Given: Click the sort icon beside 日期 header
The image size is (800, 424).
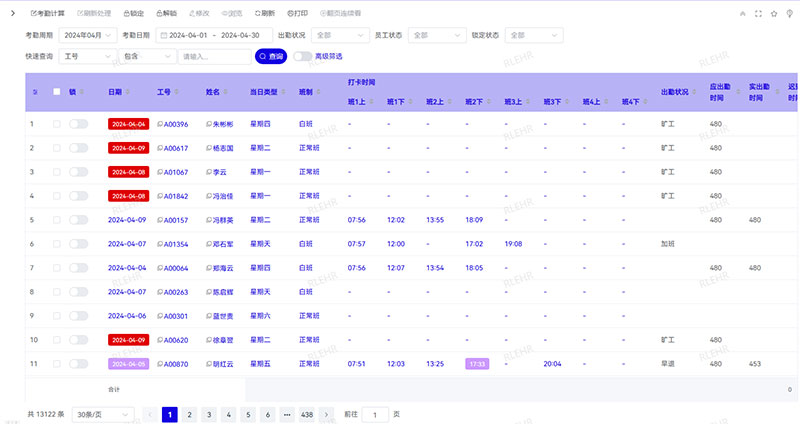Looking at the screenshot, I should tap(127, 92).
